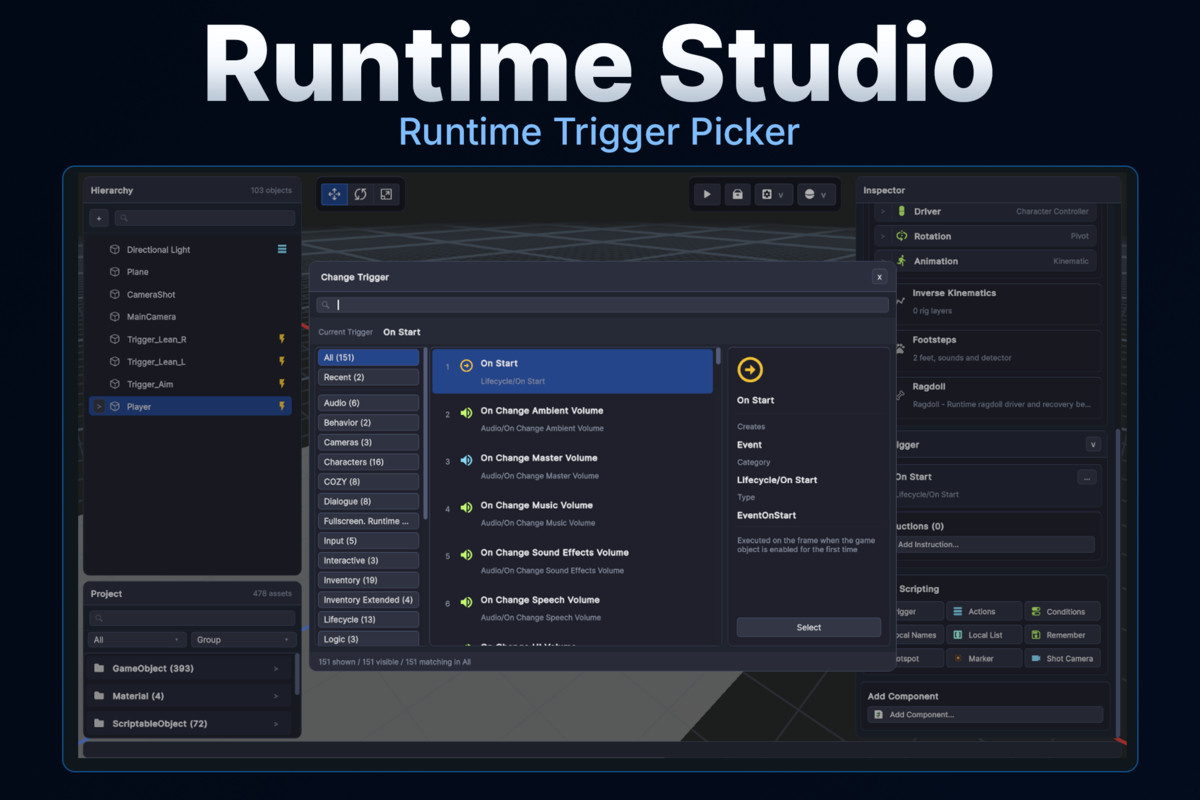Click the Select button in trigger details
Screen dimensions: 1200x800
pyautogui.click(x=809, y=627)
